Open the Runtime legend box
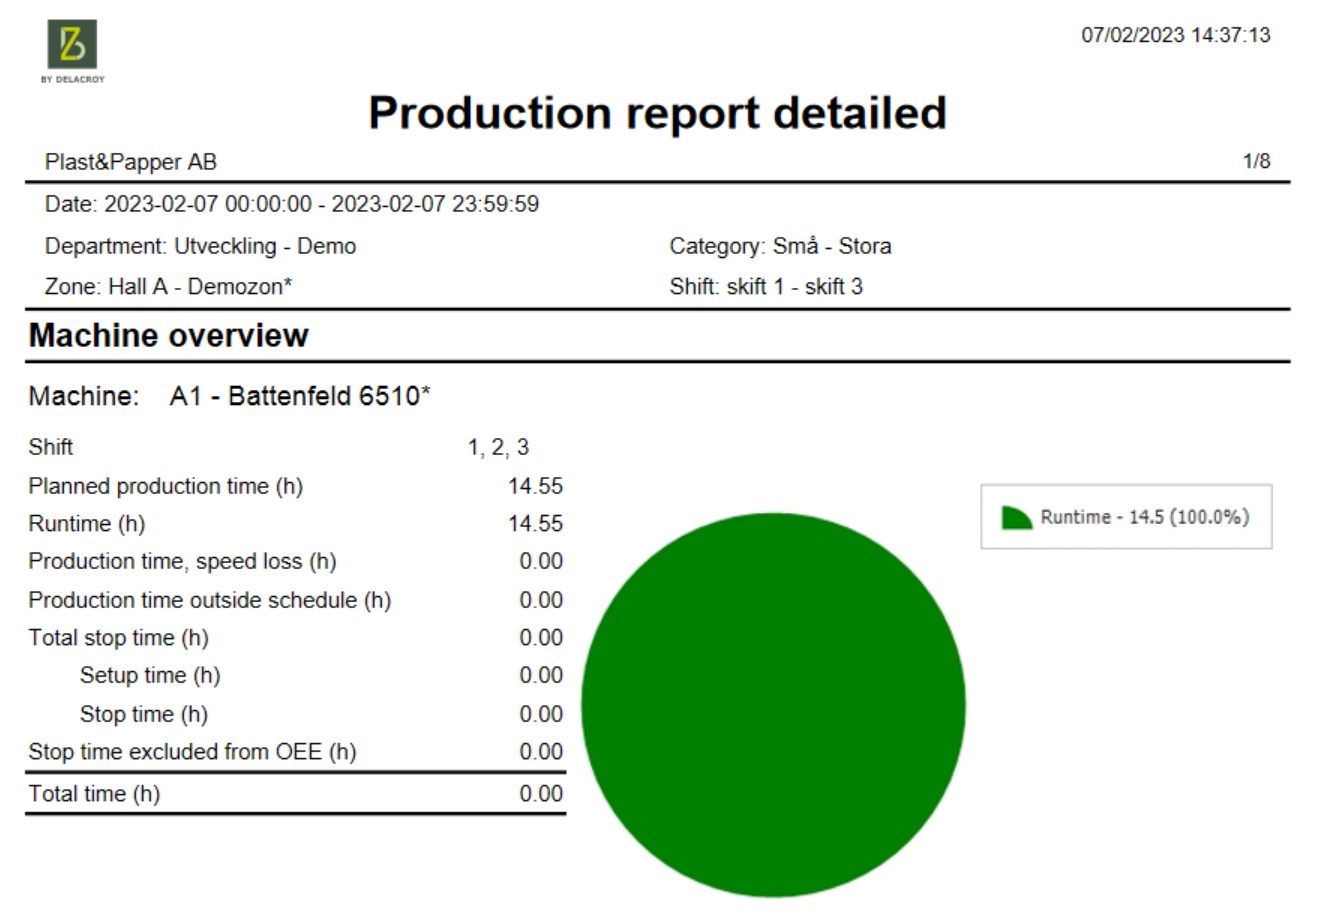Screen dimensions: 1320x915 point(1125,516)
